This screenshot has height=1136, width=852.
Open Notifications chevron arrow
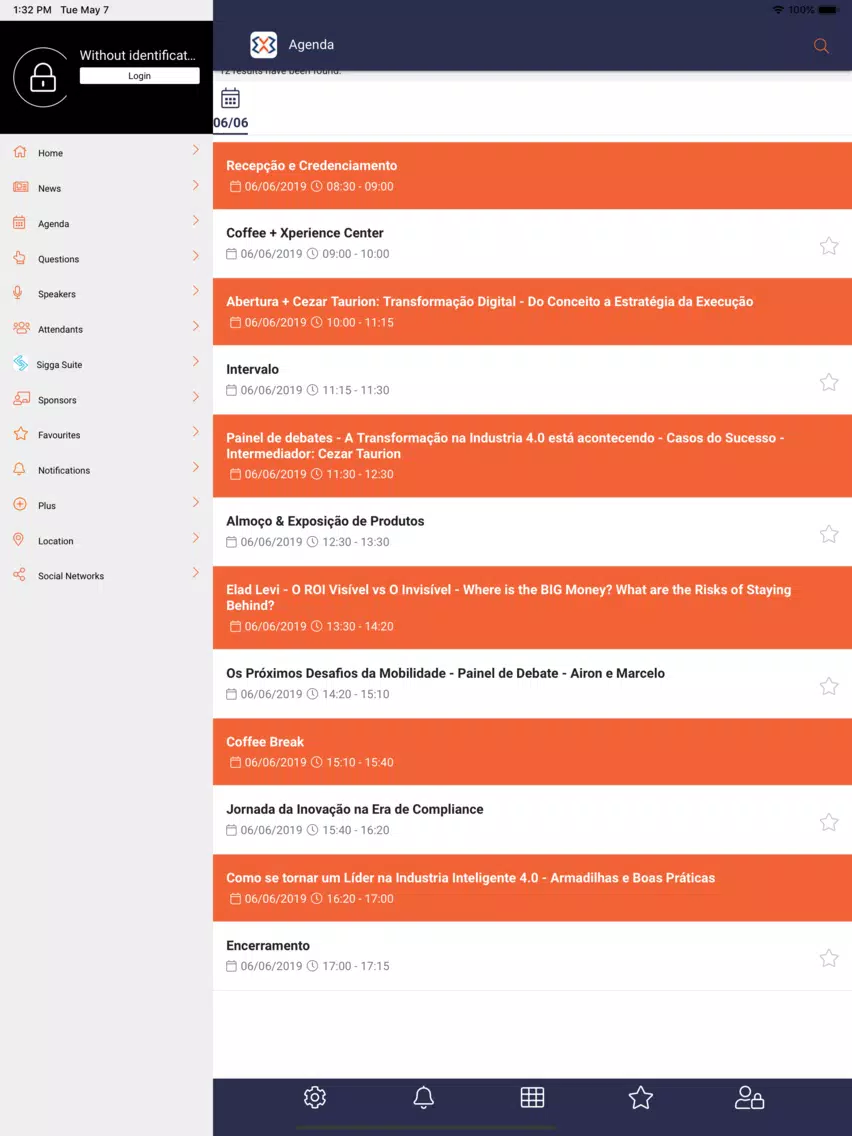coord(196,467)
